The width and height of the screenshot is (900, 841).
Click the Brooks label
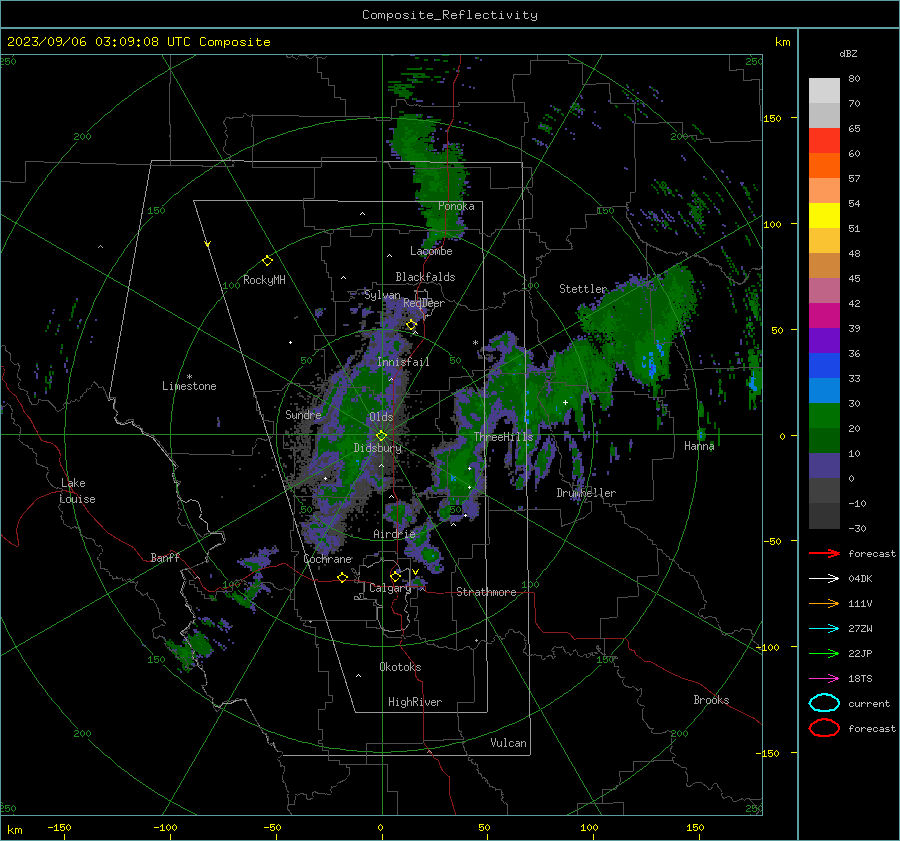click(x=711, y=700)
